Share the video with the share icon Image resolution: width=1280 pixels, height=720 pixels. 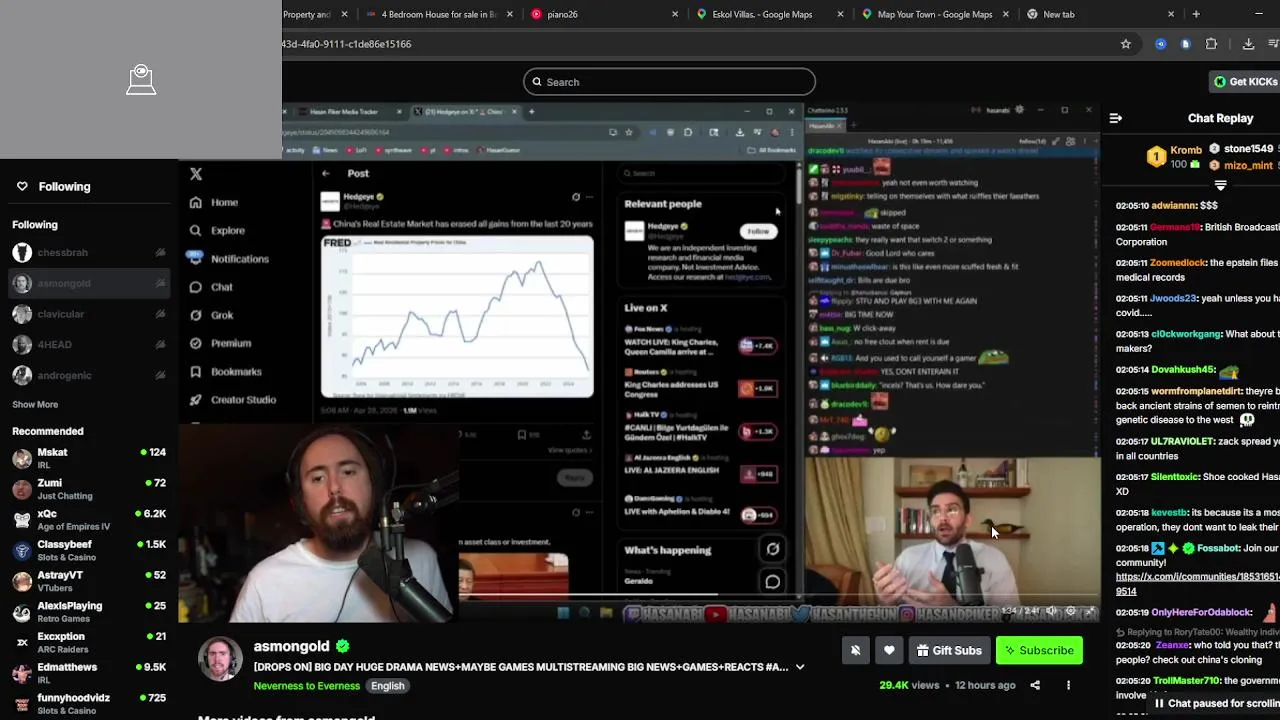[1035, 685]
